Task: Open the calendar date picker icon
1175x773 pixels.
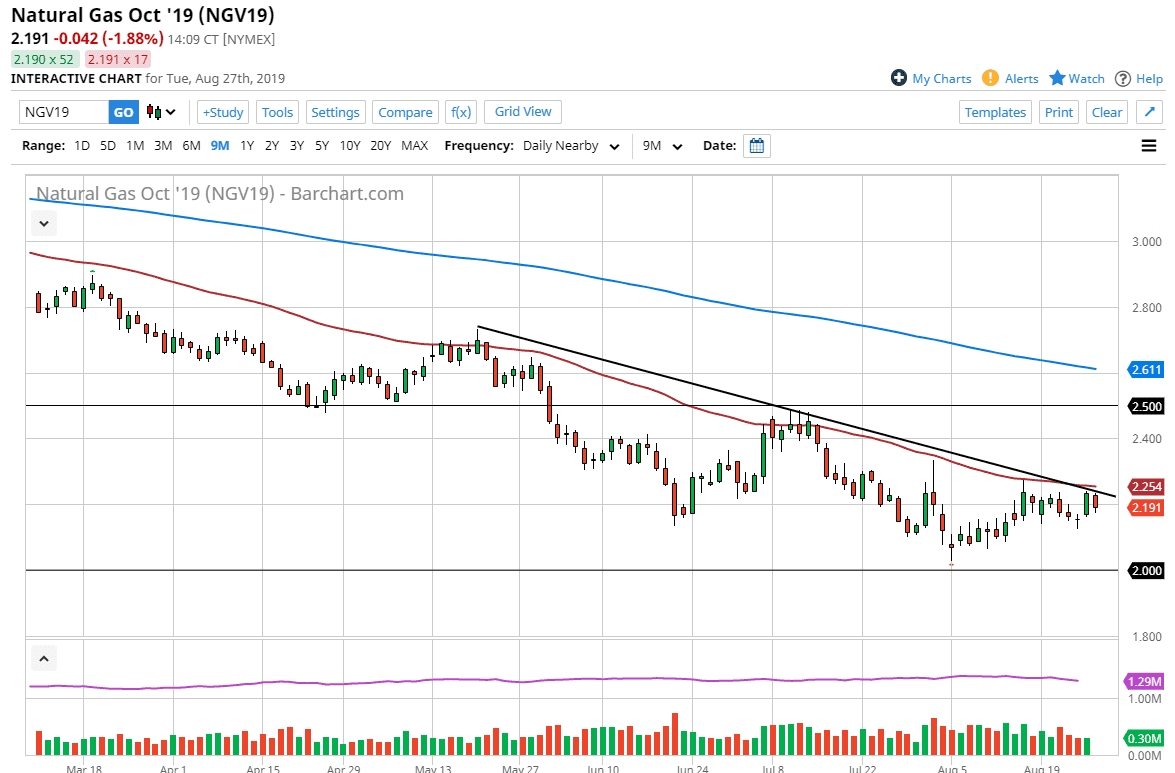Action: click(757, 146)
